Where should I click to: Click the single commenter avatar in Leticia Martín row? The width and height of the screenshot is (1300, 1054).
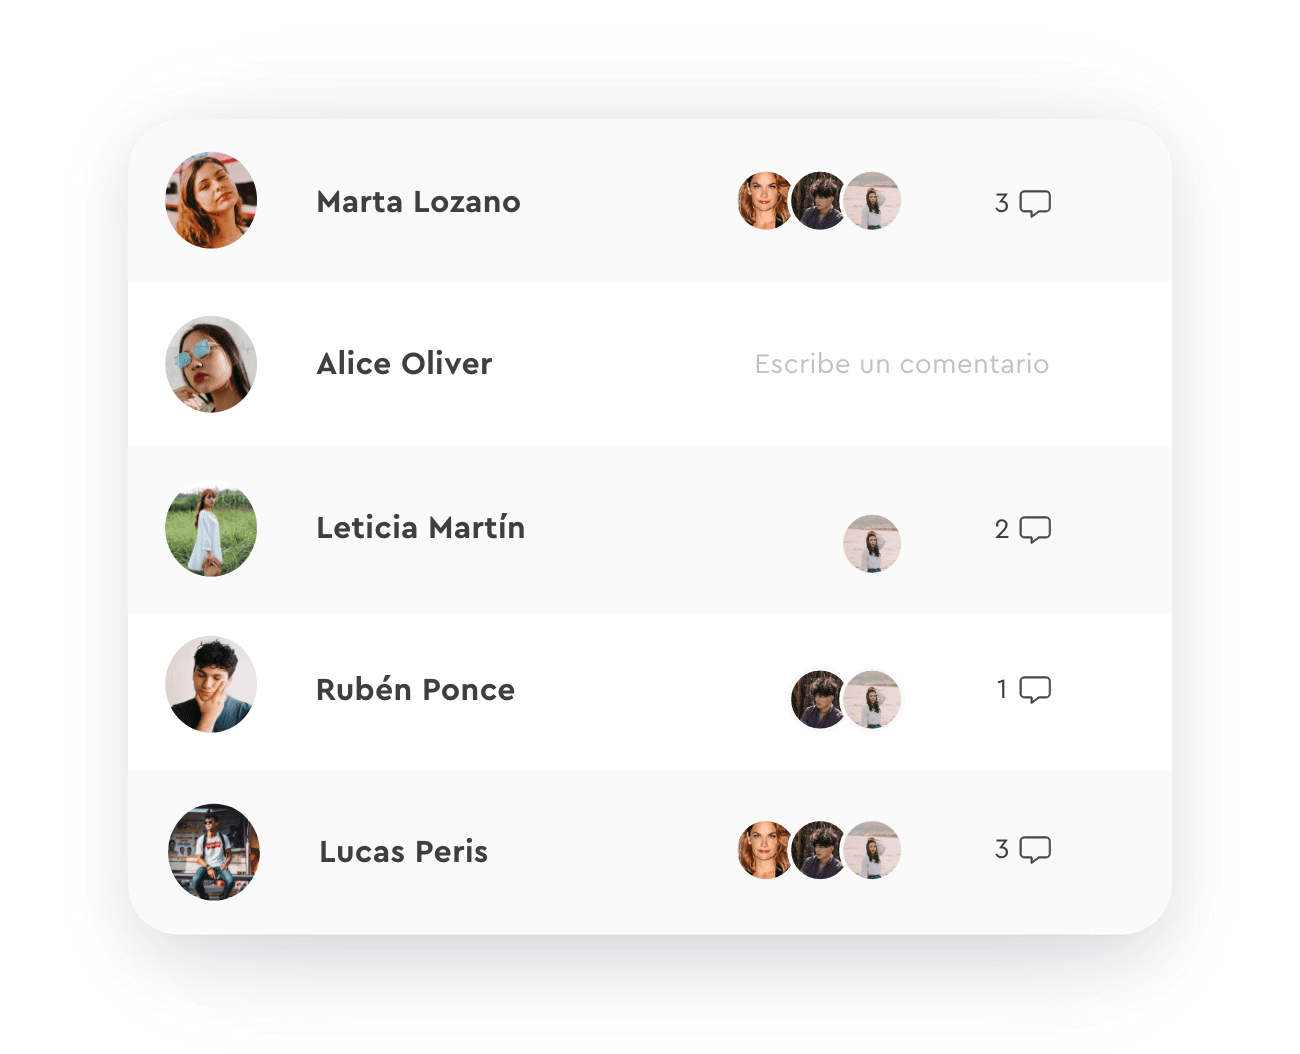tap(872, 544)
